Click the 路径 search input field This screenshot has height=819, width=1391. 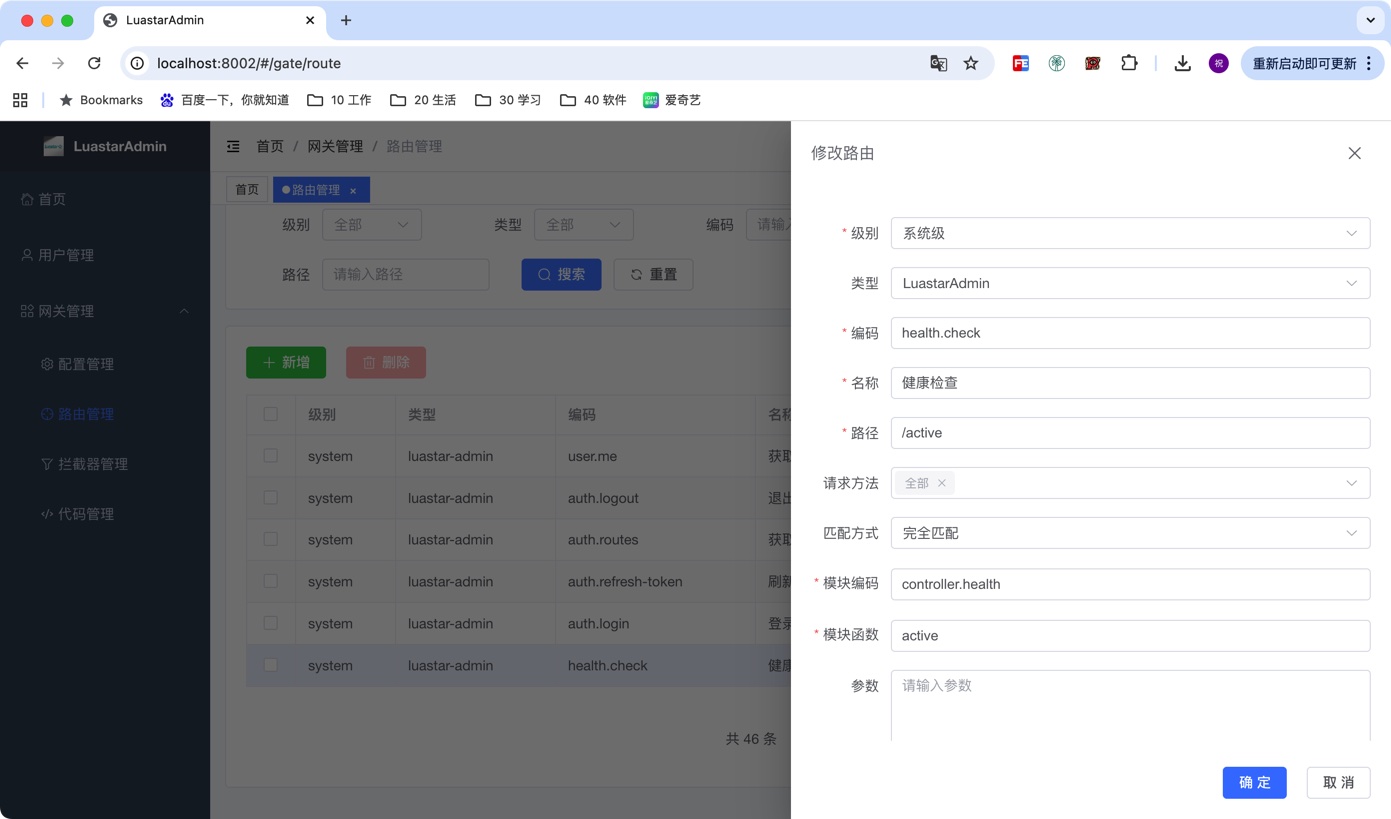click(405, 274)
